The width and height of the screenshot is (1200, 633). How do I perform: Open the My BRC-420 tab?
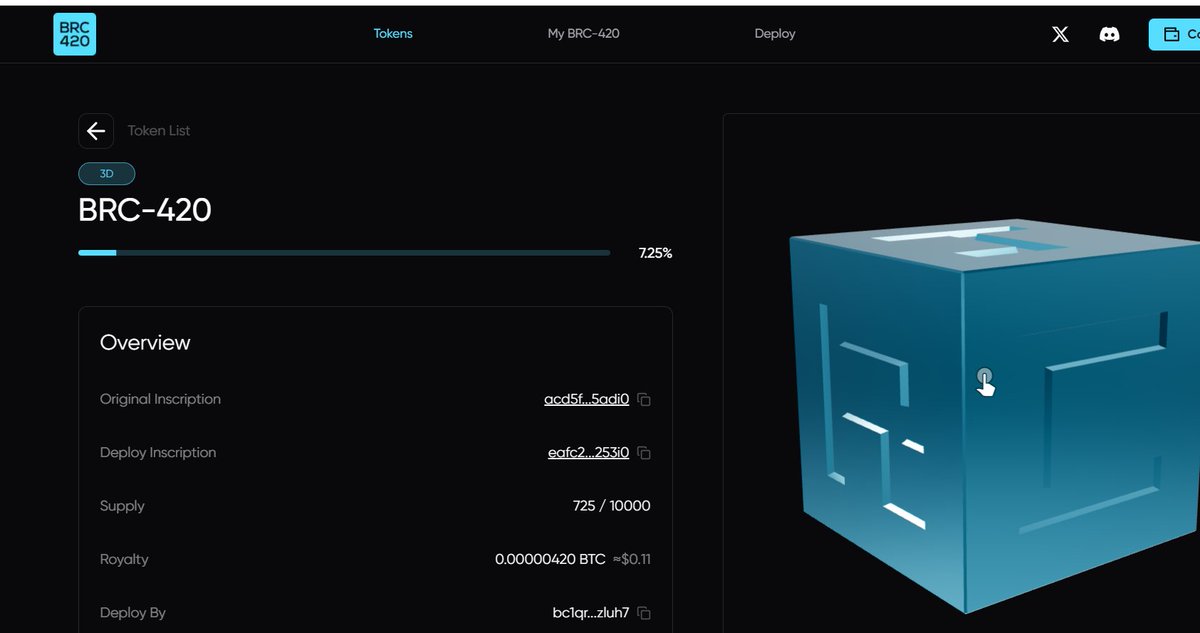tap(583, 34)
